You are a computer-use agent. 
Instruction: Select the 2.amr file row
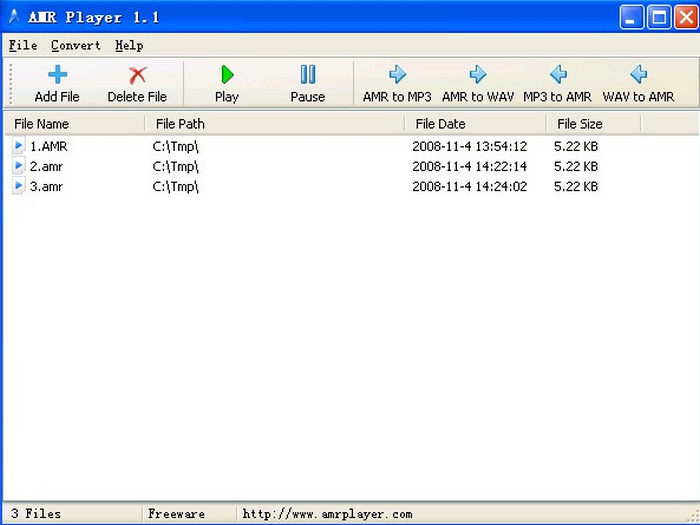(46, 166)
